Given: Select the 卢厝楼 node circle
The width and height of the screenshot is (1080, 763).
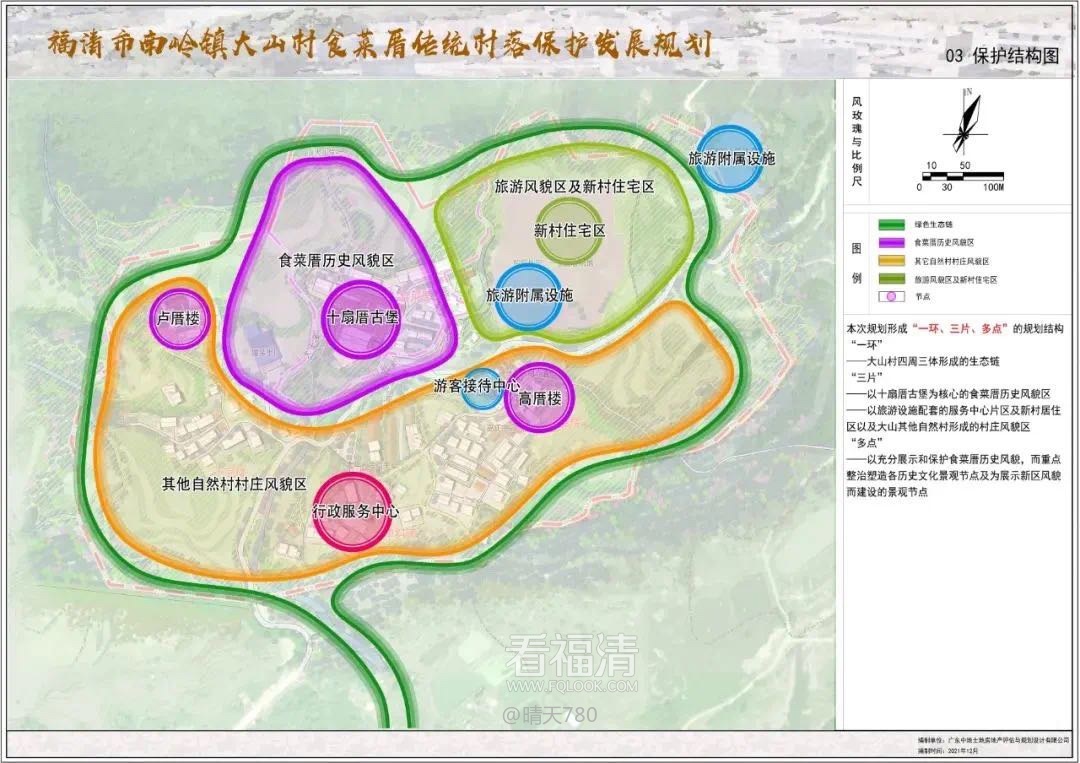Looking at the screenshot, I should (x=180, y=319).
